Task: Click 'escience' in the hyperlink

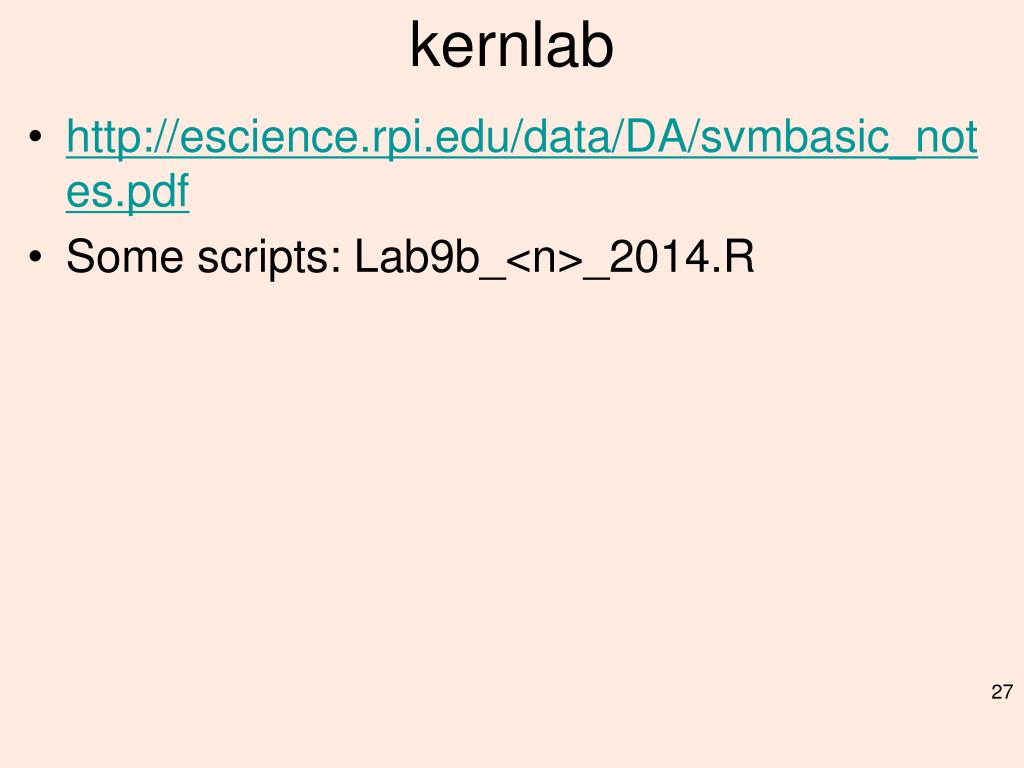Action: click(268, 136)
